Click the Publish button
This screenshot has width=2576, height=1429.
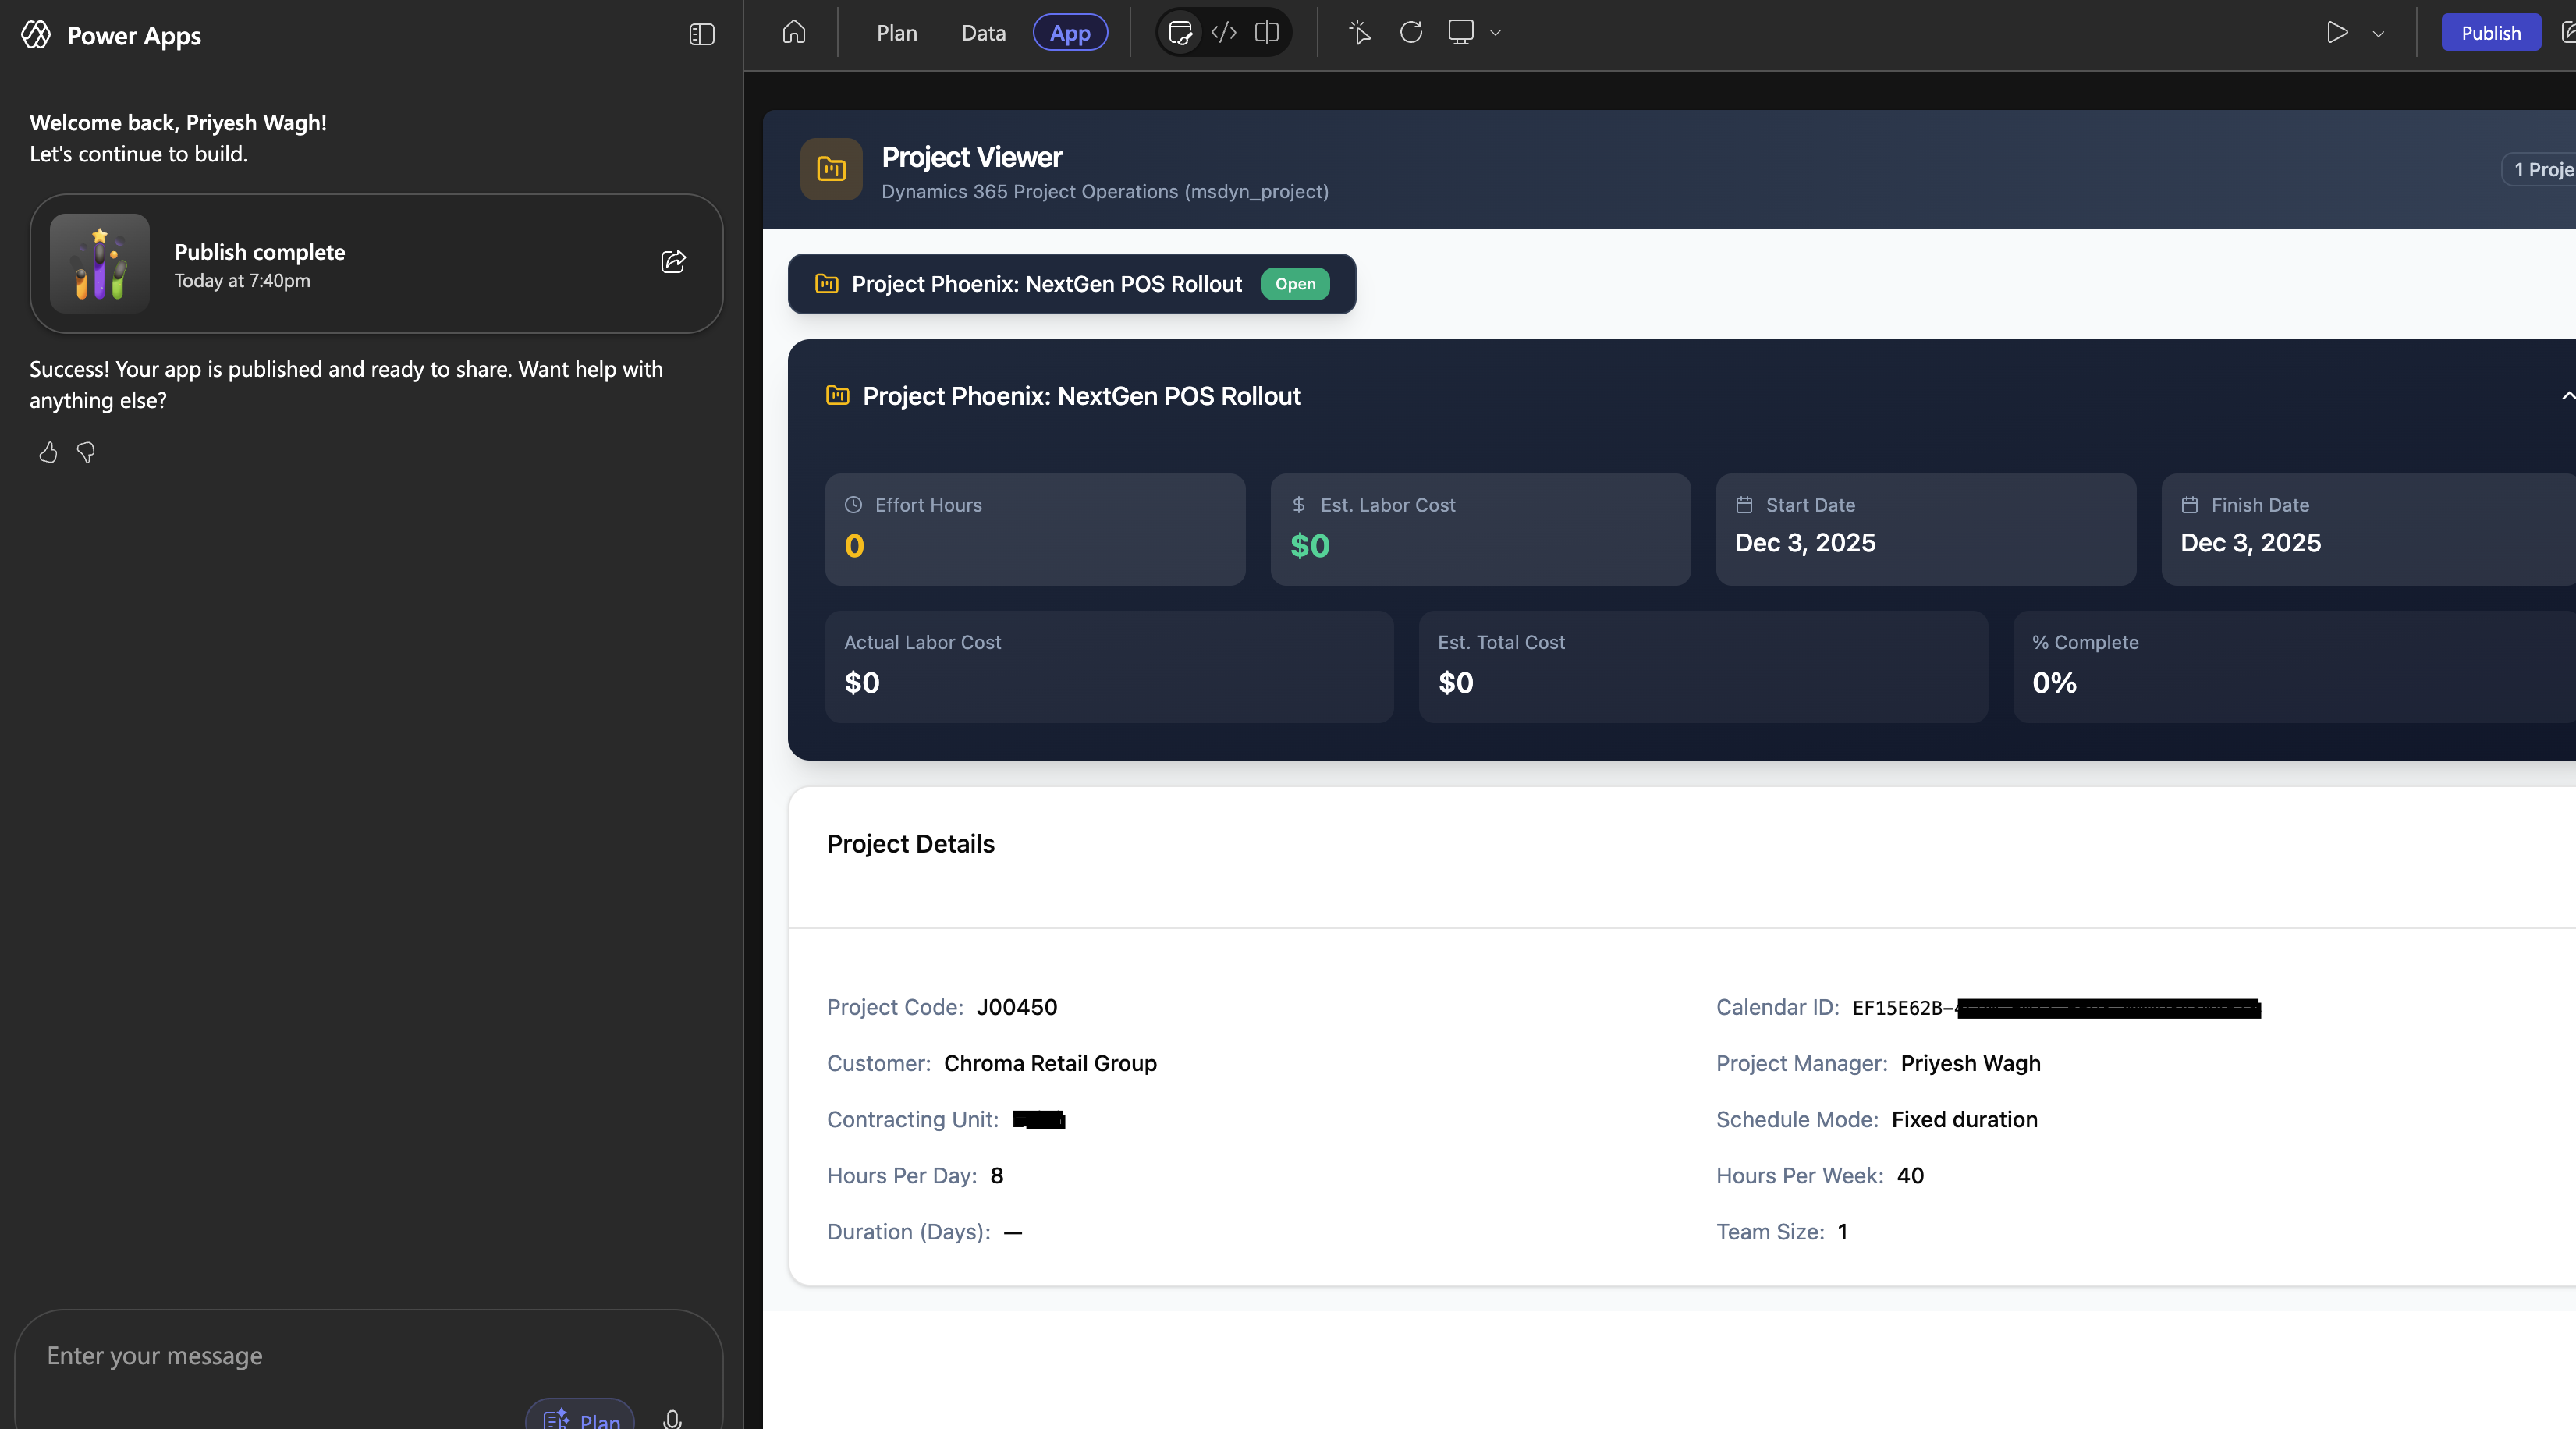pos(2491,33)
